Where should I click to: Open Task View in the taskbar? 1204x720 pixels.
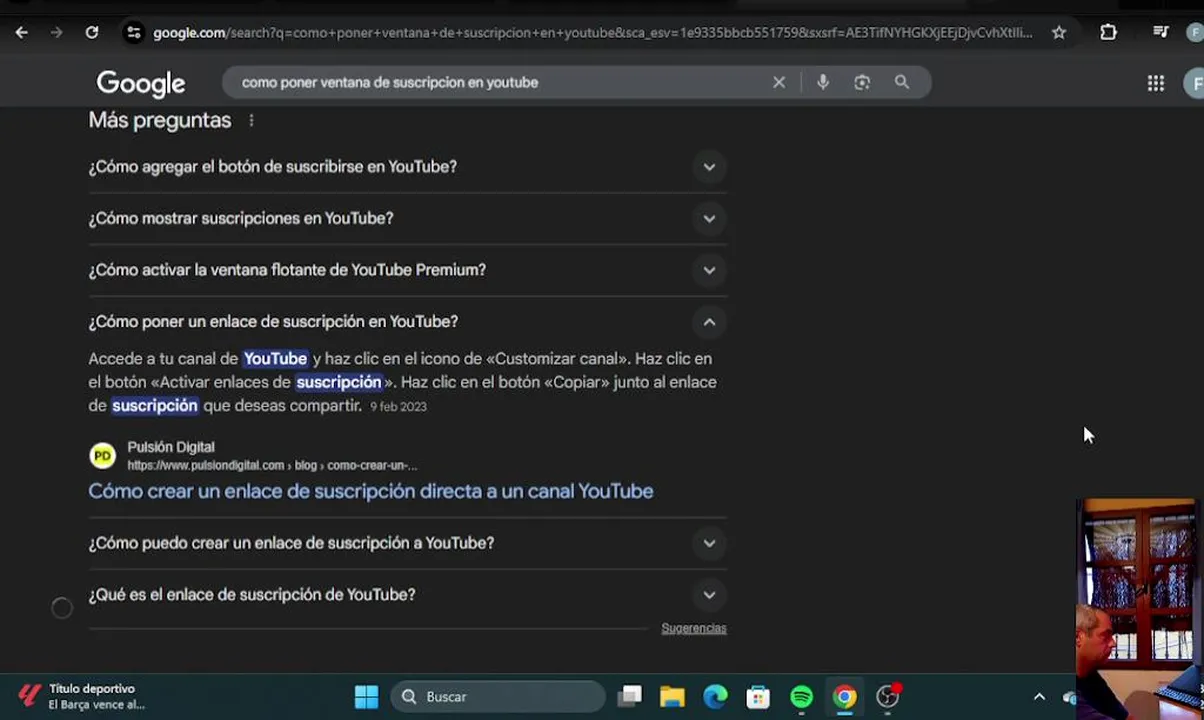(x=629, y=697)
